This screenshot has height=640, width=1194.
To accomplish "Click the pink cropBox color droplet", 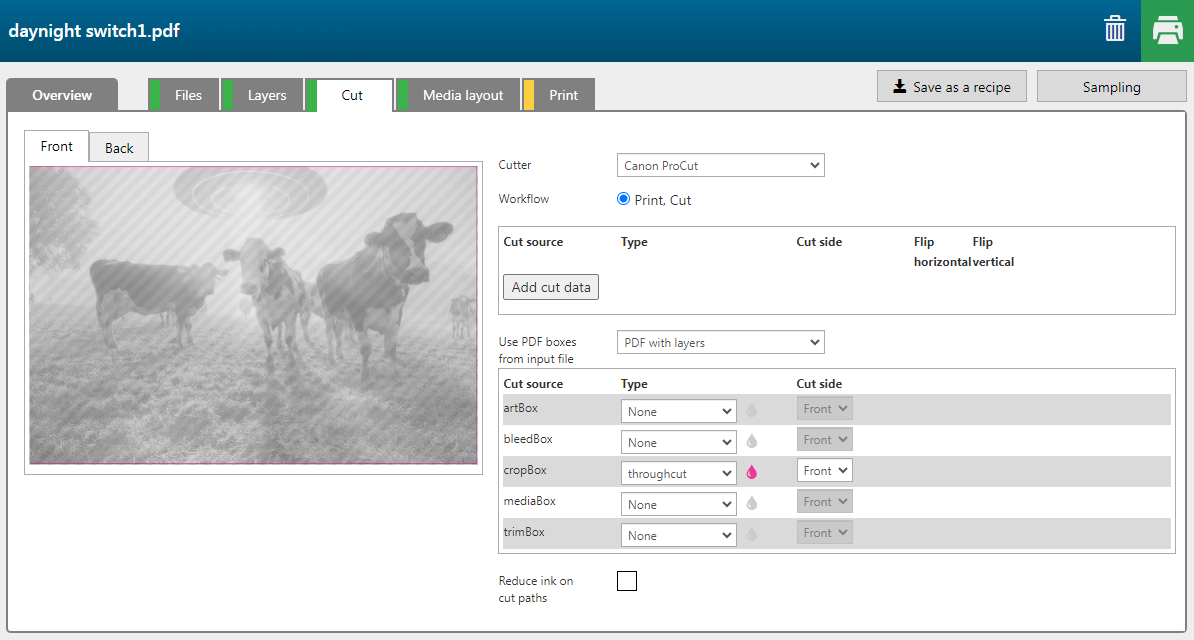I will (x=752, y=472).
